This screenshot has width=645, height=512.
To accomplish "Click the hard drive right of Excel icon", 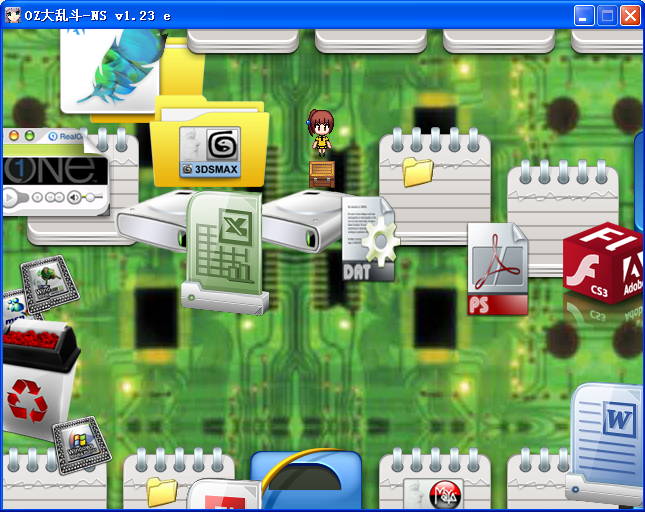I will [x=304, y=220].
